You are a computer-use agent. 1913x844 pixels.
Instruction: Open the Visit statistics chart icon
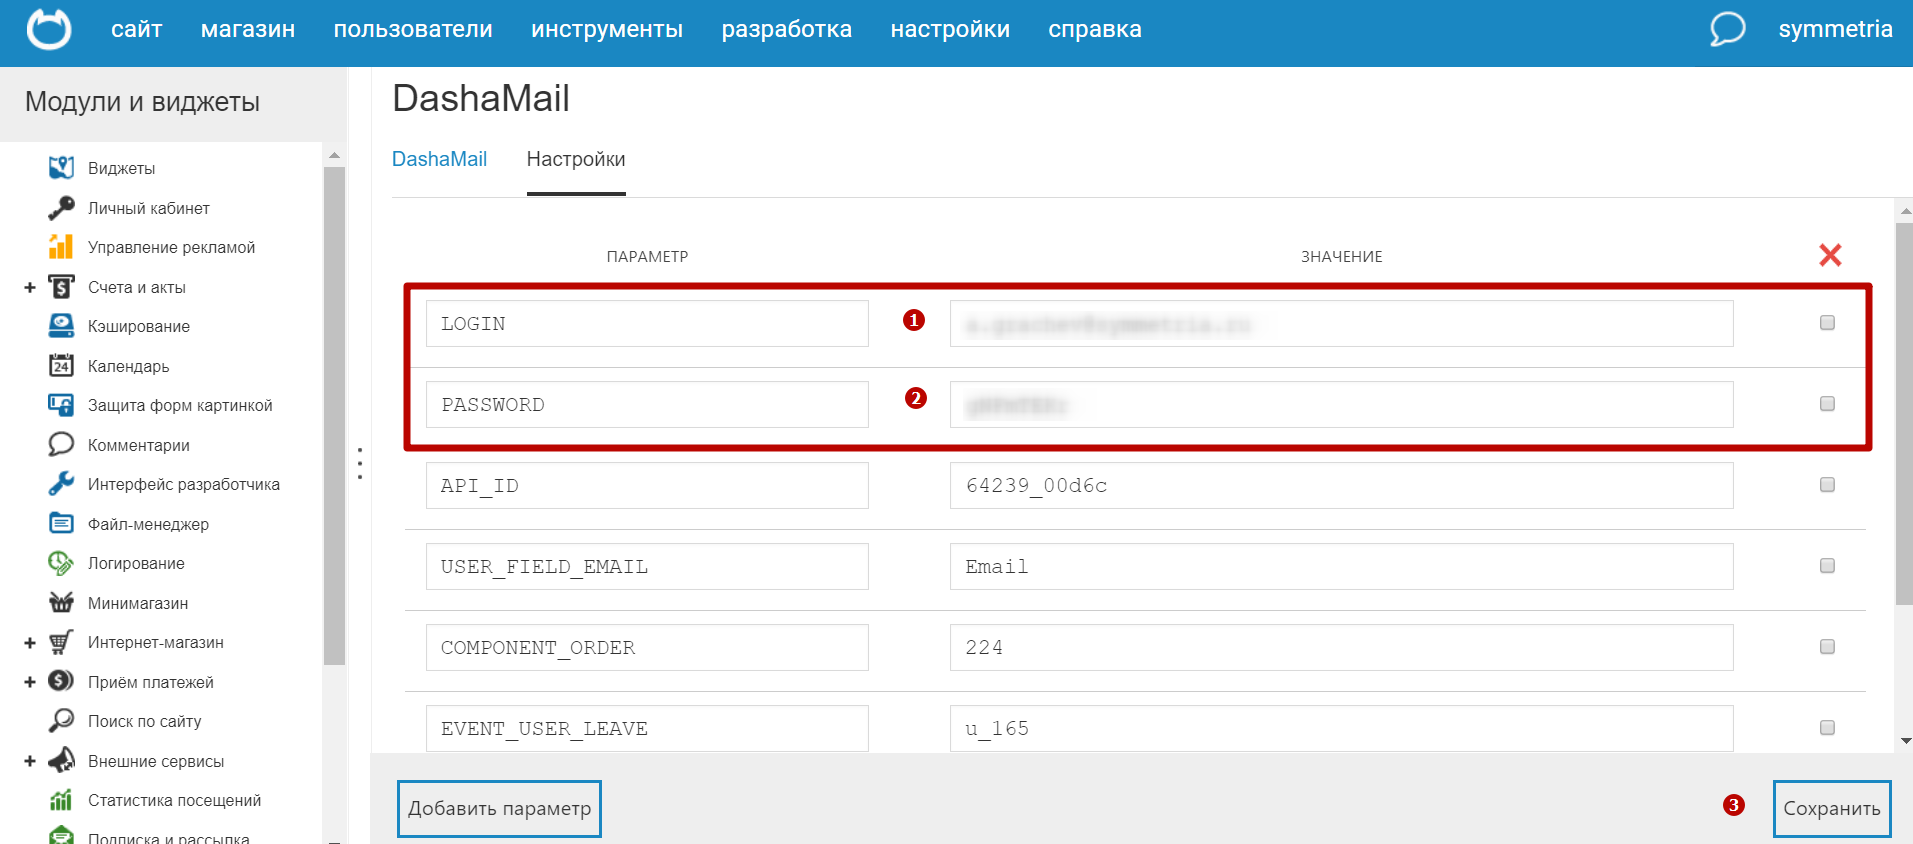pos(61,800)
